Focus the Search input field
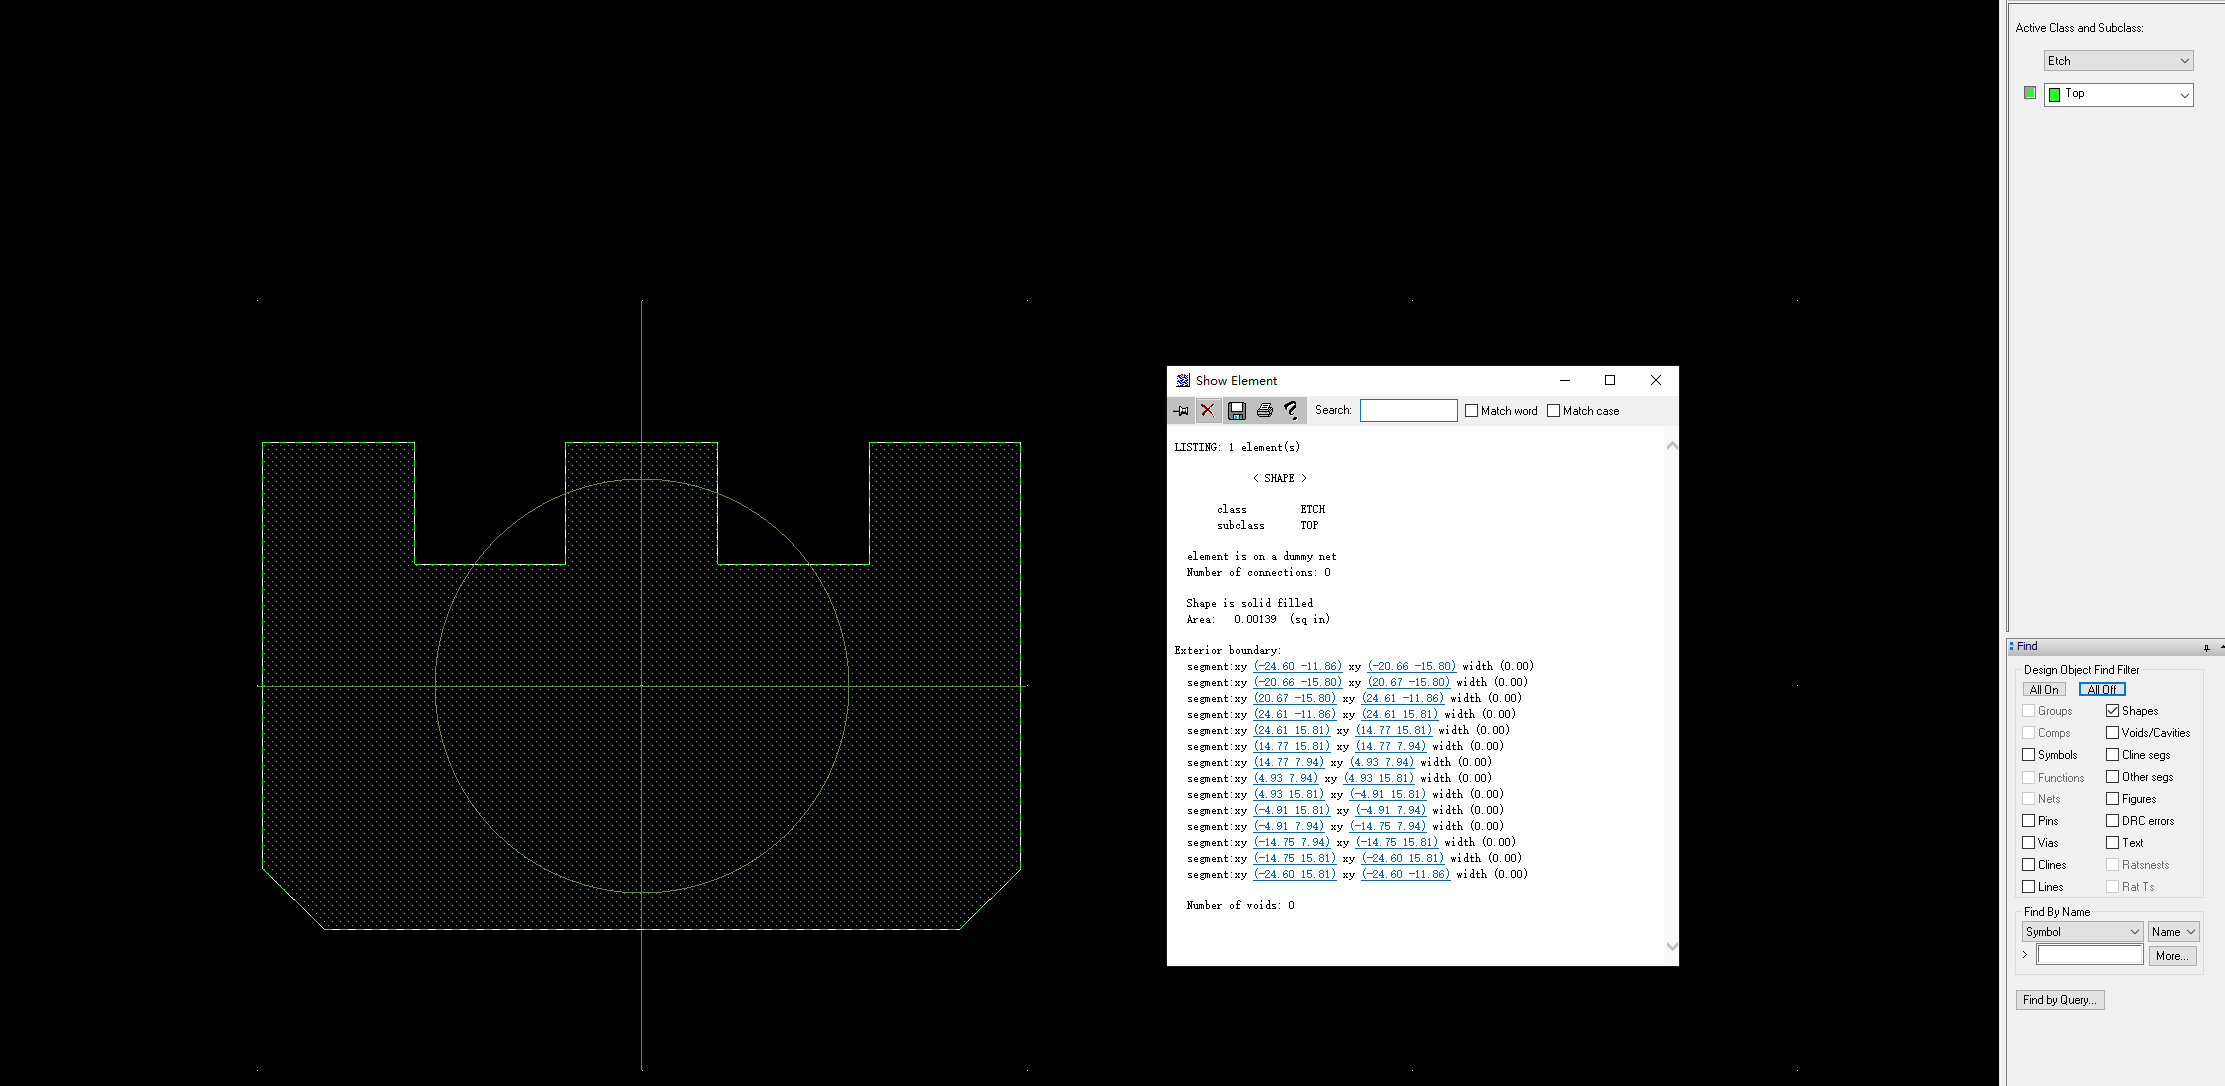 click(1408, 411)
